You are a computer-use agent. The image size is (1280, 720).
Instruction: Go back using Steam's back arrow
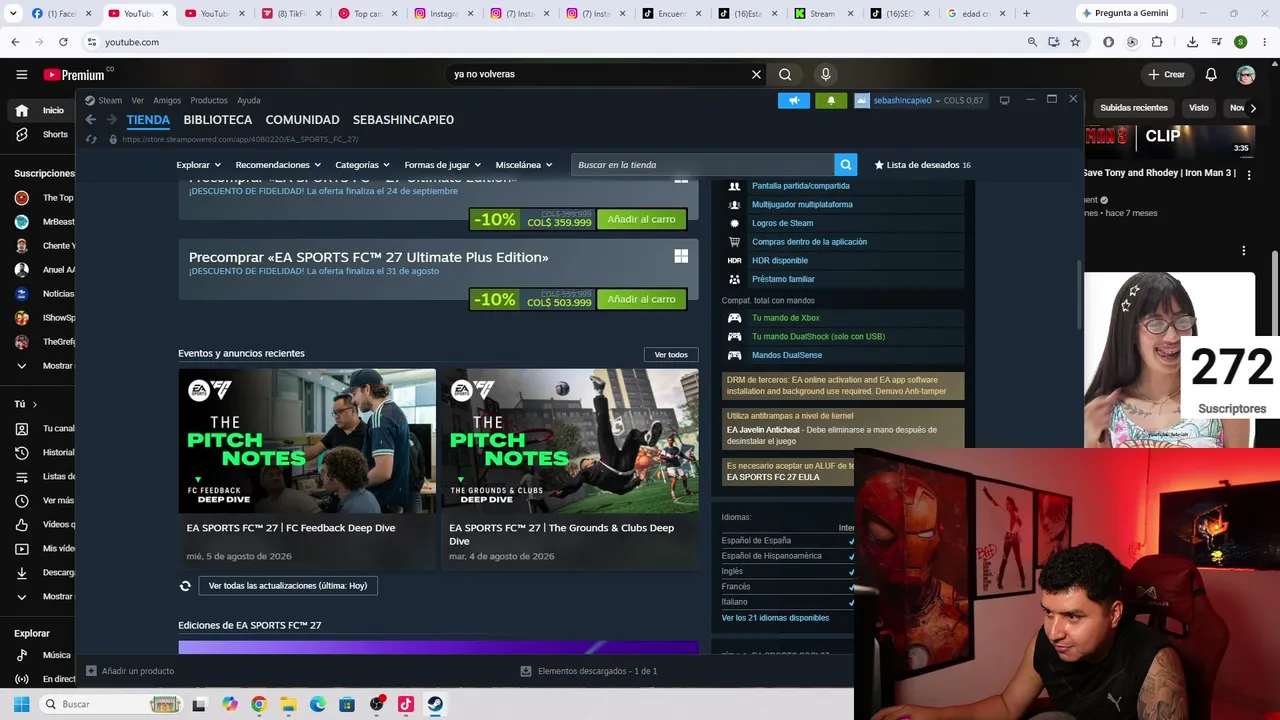coord(90,119)
